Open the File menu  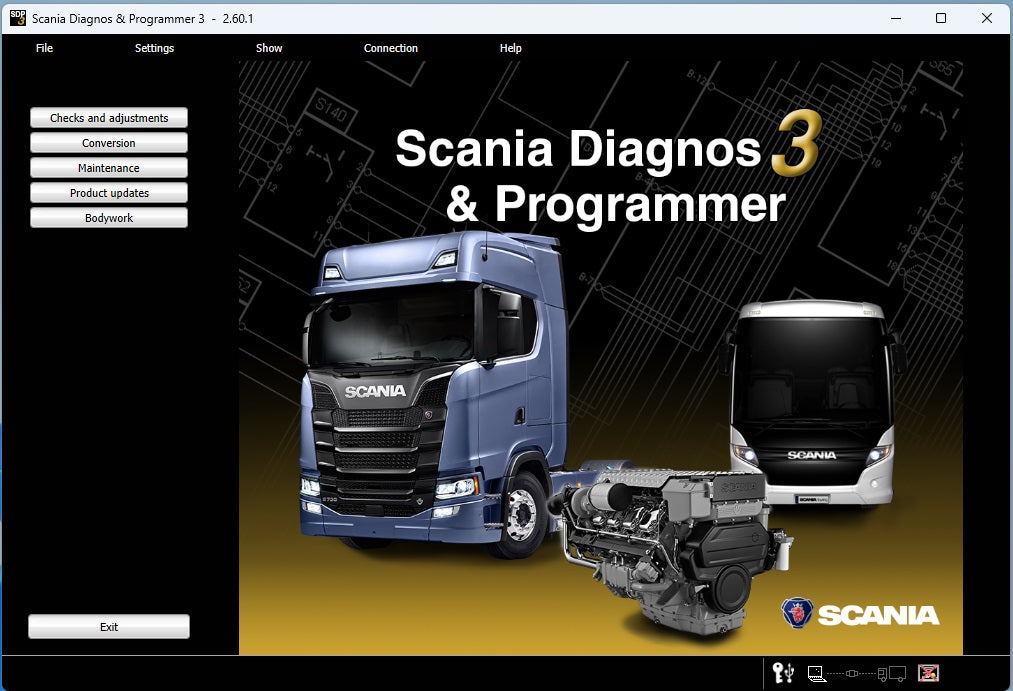pos(44,48)
